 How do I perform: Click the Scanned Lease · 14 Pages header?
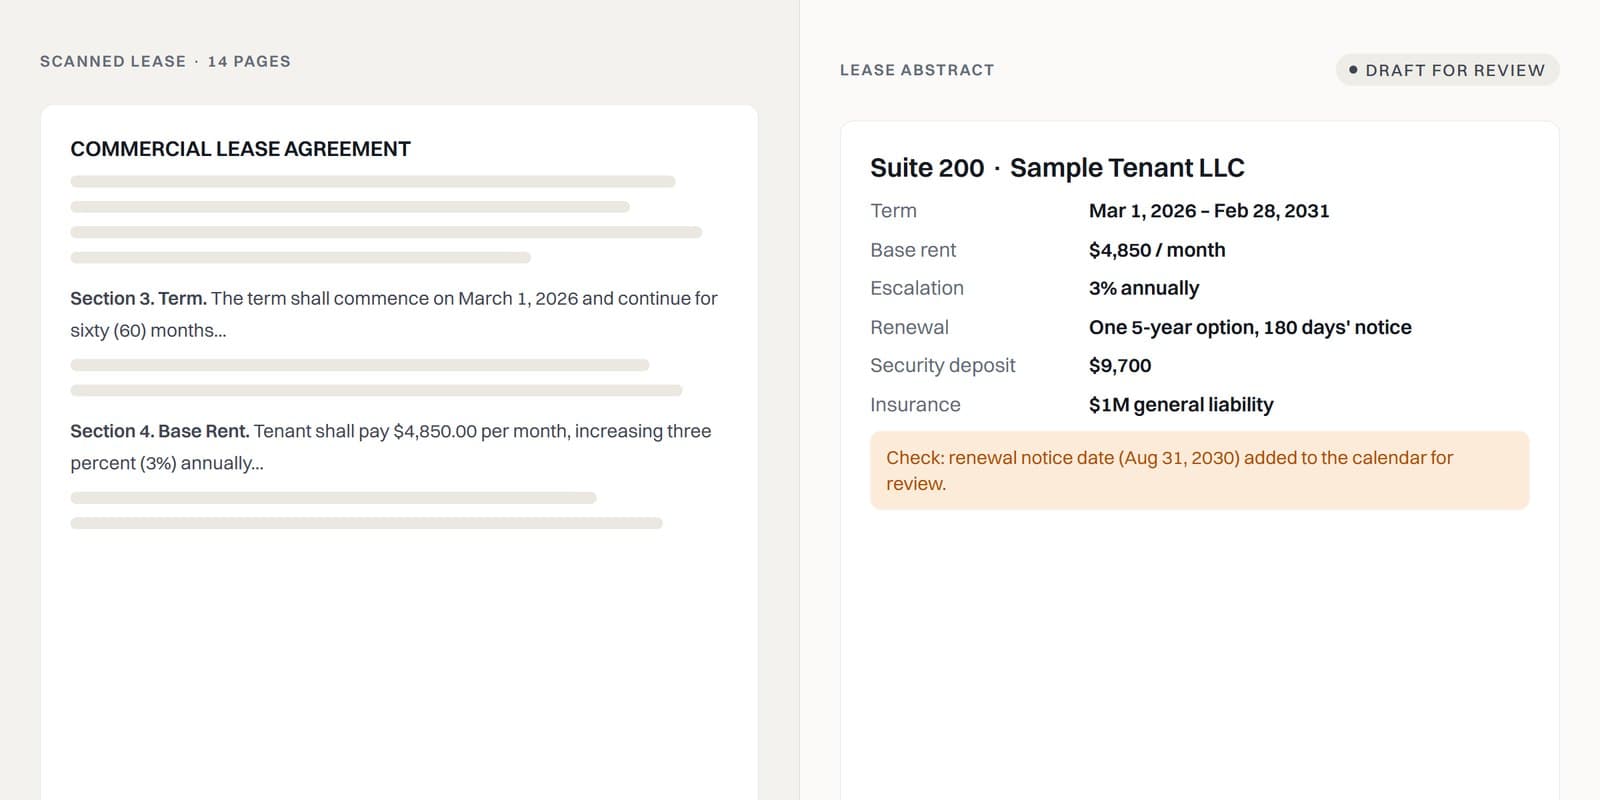pos(165,61)
